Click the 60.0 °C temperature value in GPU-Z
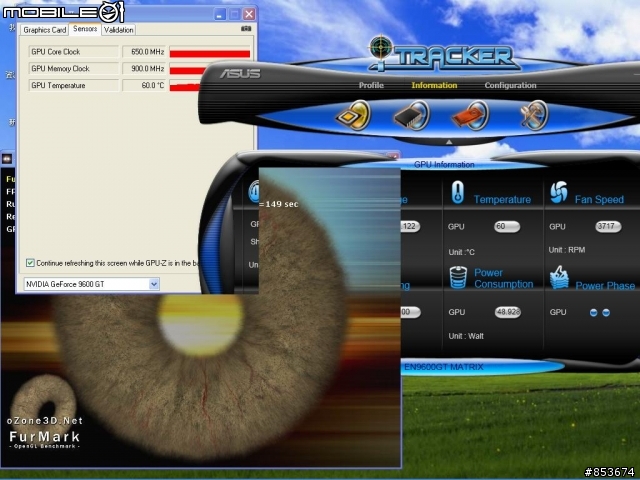The height and width of the screenshot is (480, 640). [x=144, y=85]
